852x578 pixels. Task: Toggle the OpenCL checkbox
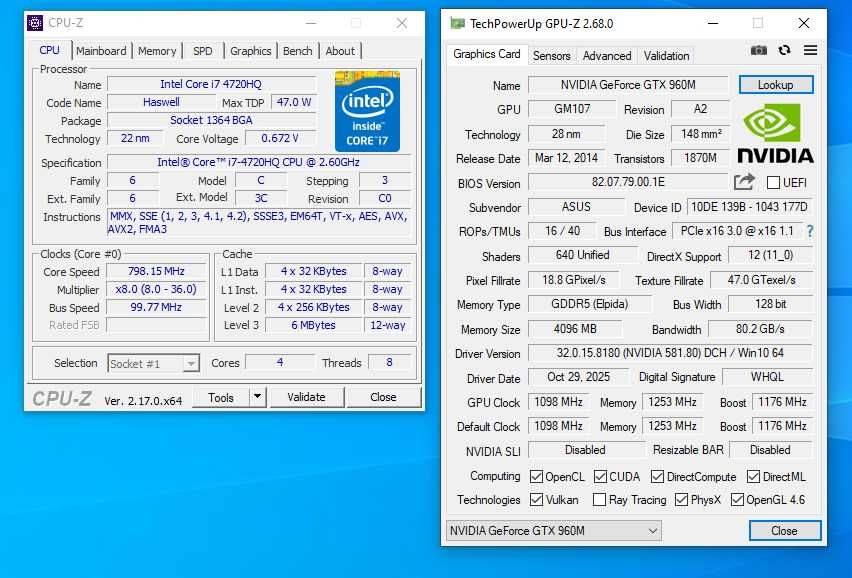click(x=536, y=476)
